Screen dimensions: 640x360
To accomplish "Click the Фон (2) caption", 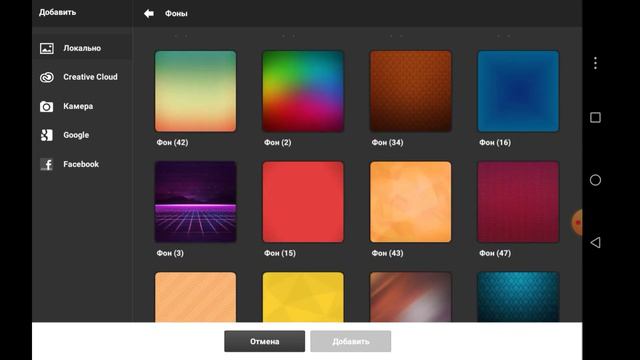I will (x=278, y=142).
